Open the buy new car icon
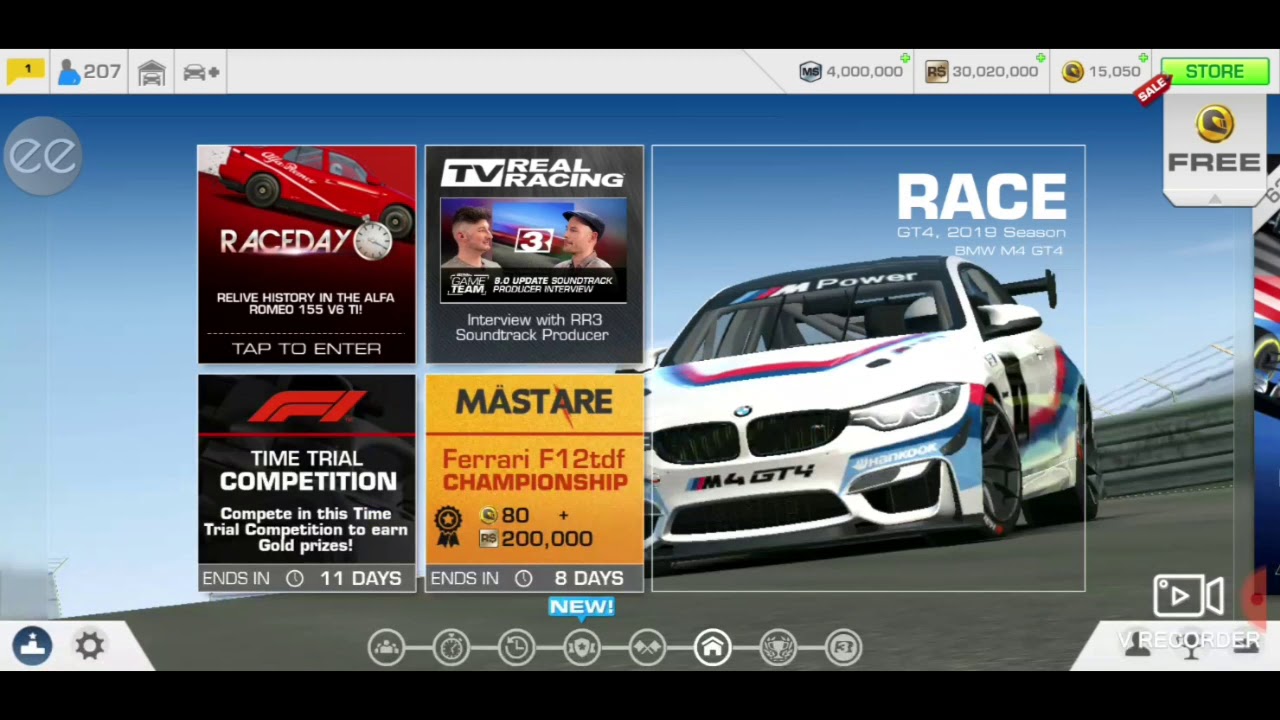This screenshot has height=720, width=1280. 201,72
